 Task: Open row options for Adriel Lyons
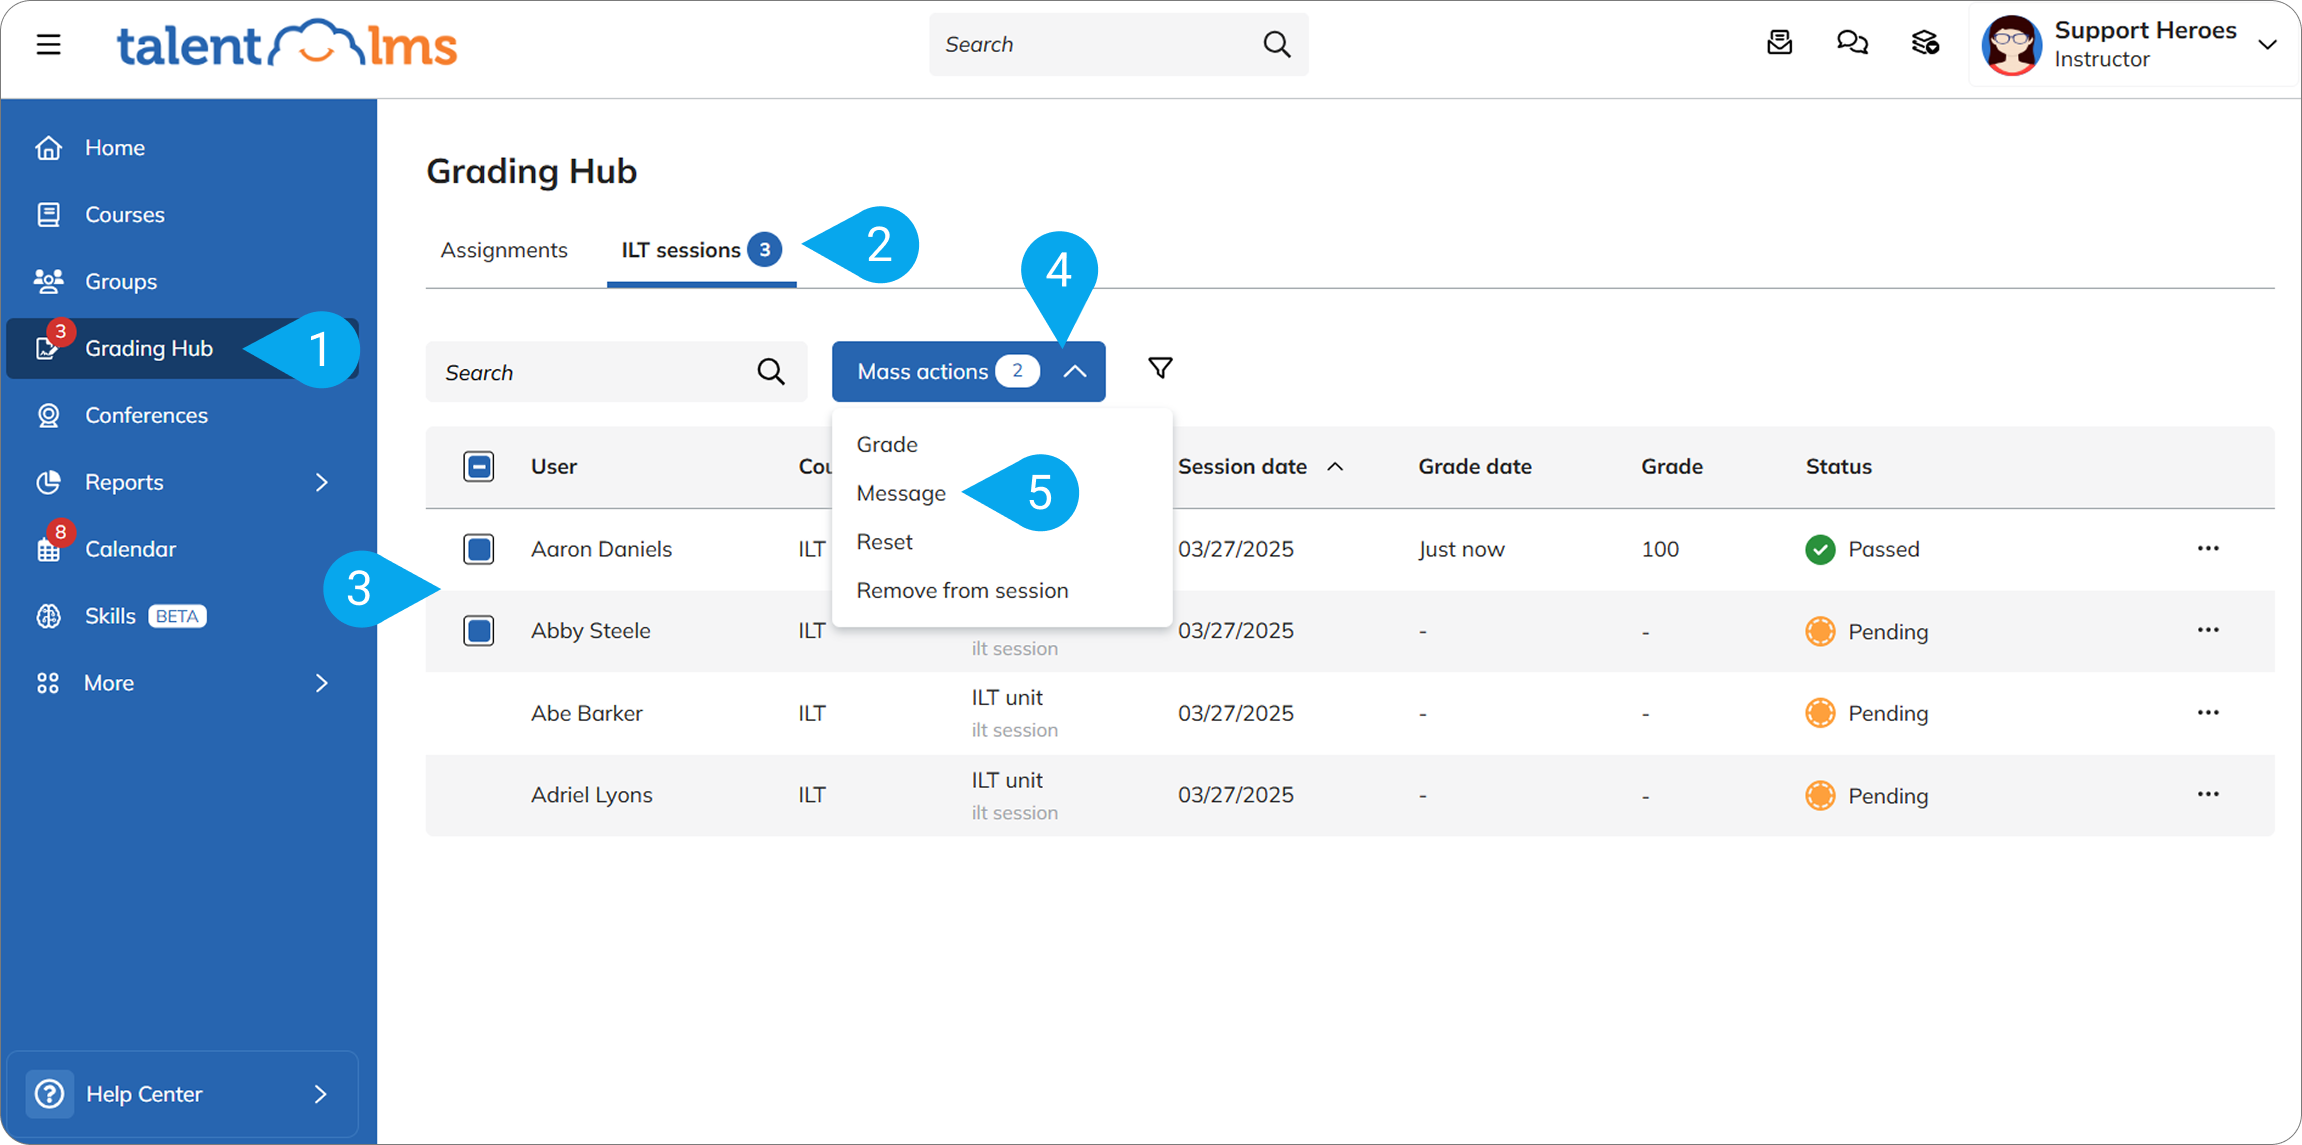2208,794
